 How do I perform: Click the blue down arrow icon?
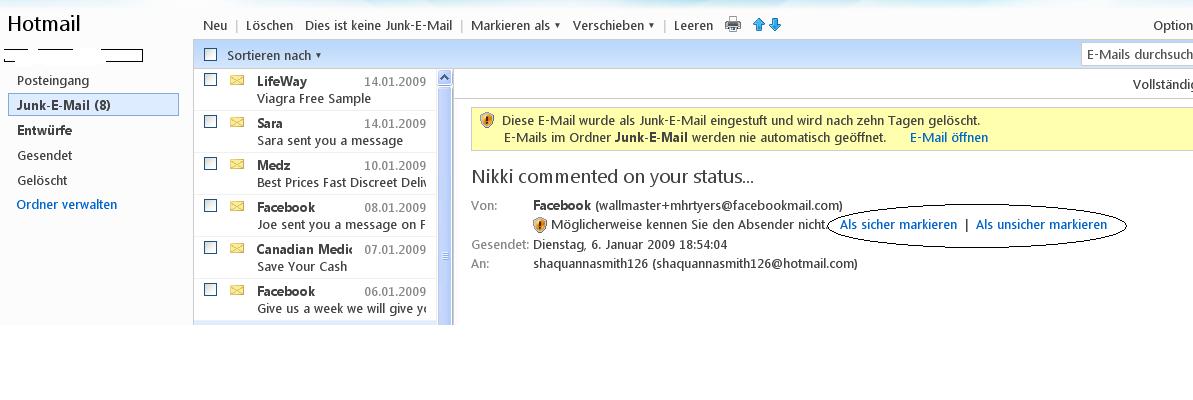[x=775, y=25]
